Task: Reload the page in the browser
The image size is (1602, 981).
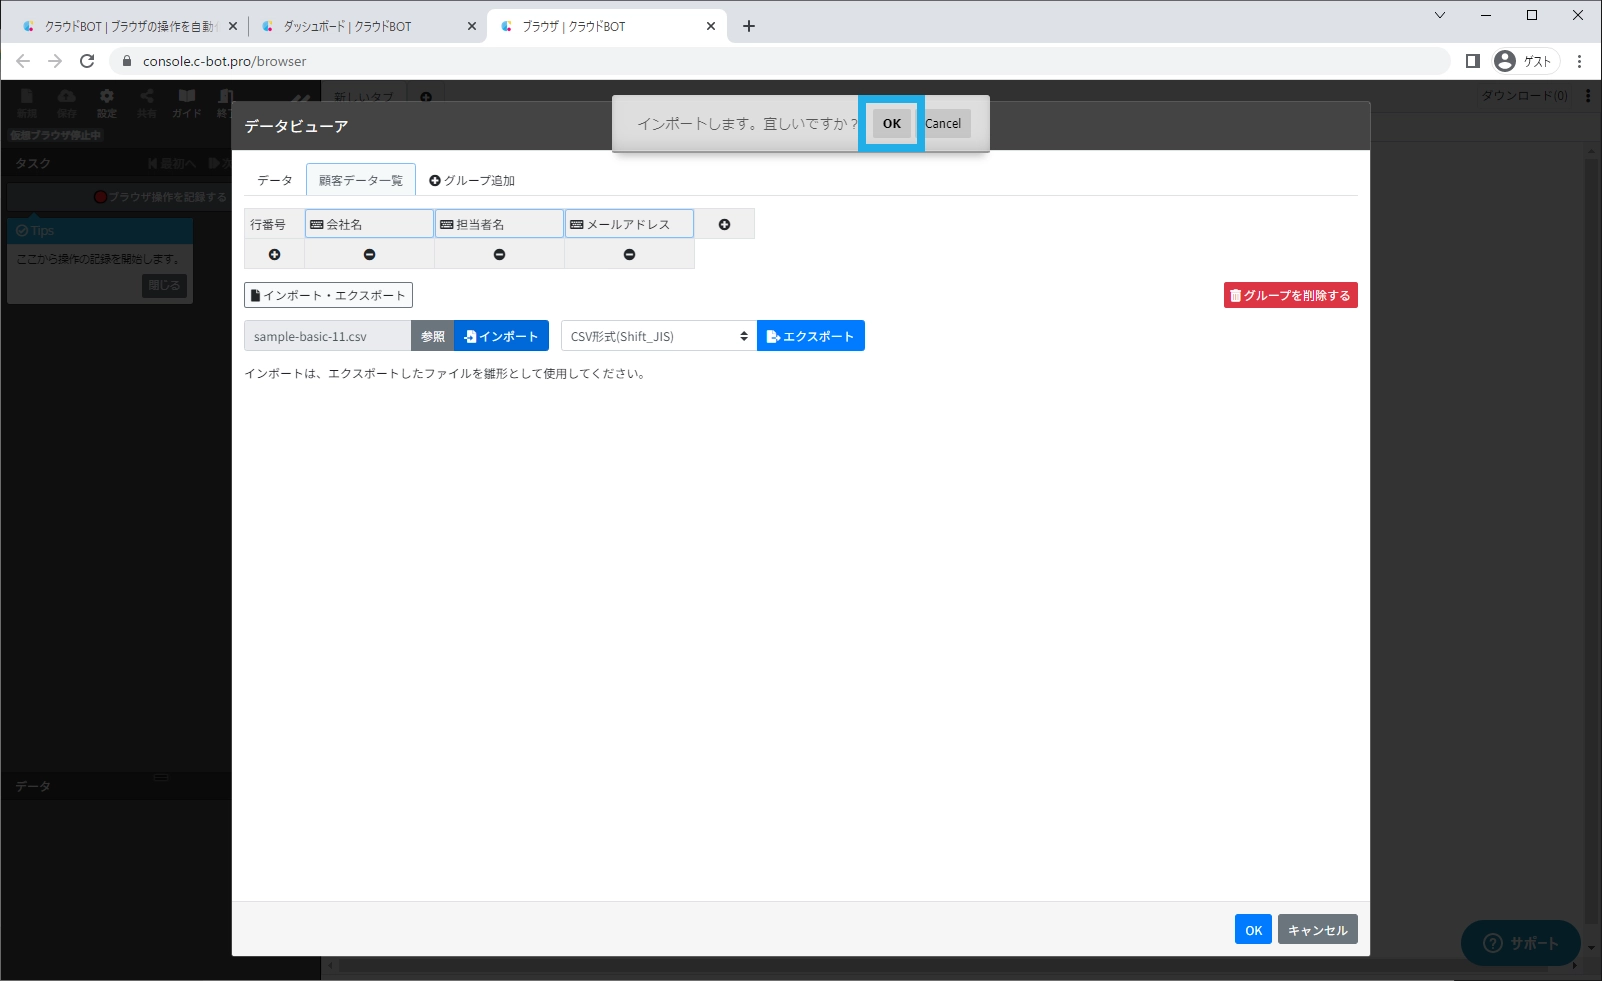Action: [87, 61]
